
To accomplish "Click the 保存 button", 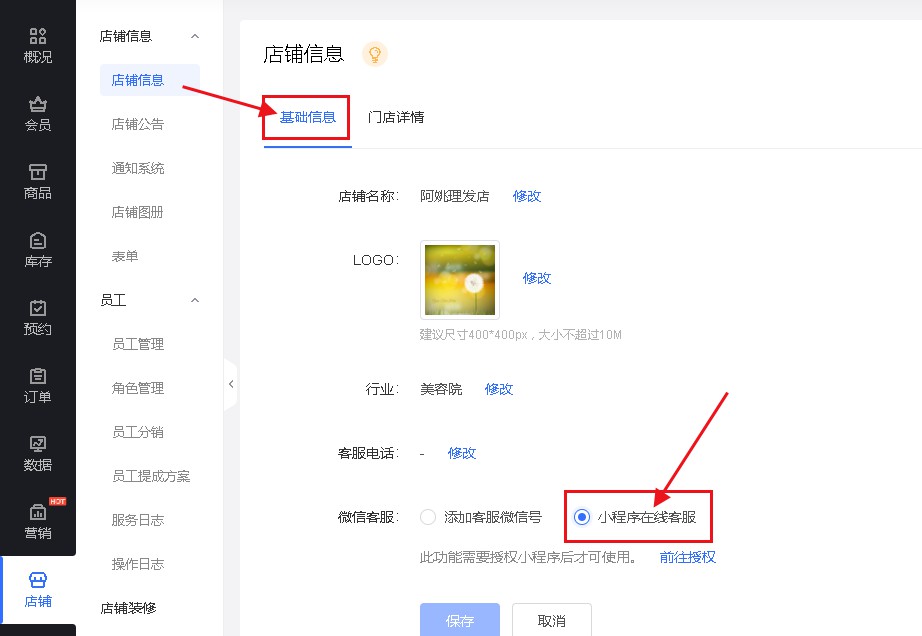I will click(x=460, y=620).
